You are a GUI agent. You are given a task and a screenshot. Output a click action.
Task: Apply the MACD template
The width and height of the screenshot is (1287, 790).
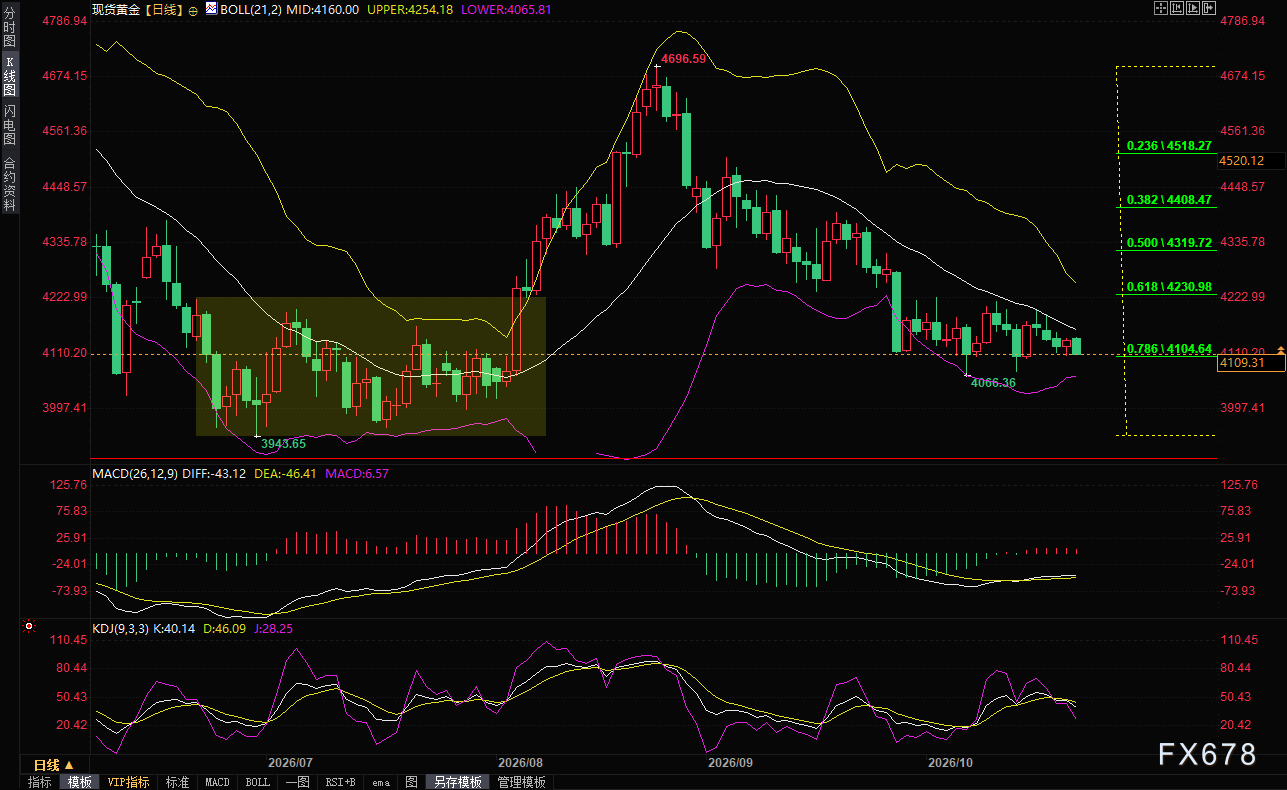point(217,782)
